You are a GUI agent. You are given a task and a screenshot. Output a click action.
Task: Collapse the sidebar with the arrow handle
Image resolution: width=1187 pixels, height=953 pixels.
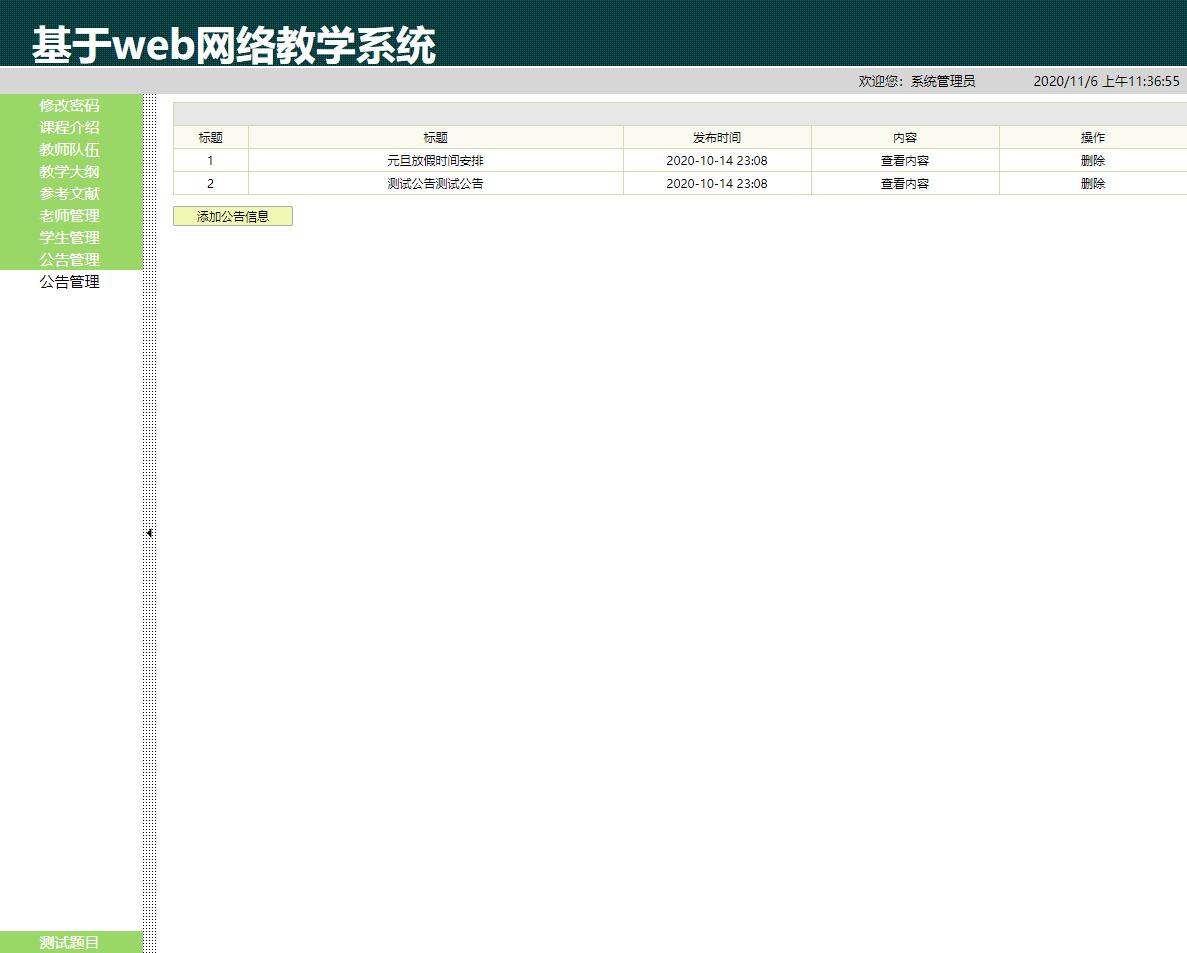tap(149, 533)
